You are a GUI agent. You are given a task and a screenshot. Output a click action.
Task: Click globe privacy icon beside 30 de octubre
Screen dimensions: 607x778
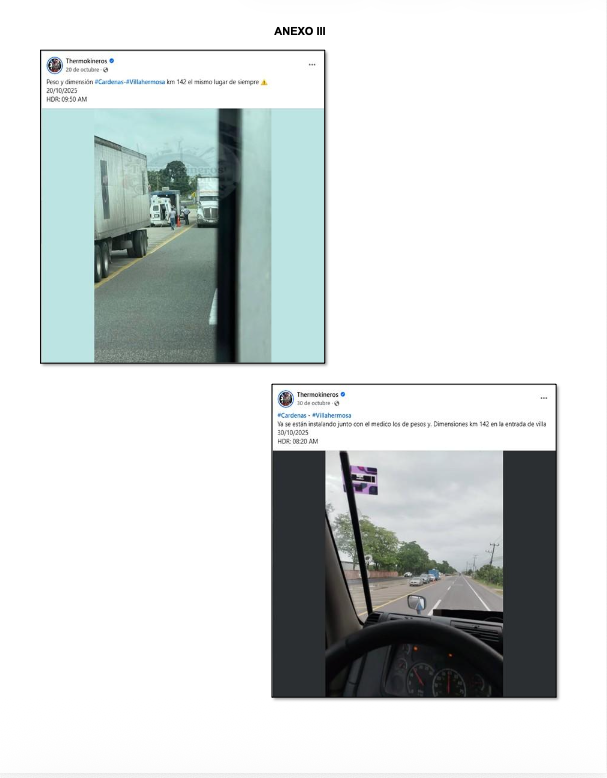pos(337,403)
